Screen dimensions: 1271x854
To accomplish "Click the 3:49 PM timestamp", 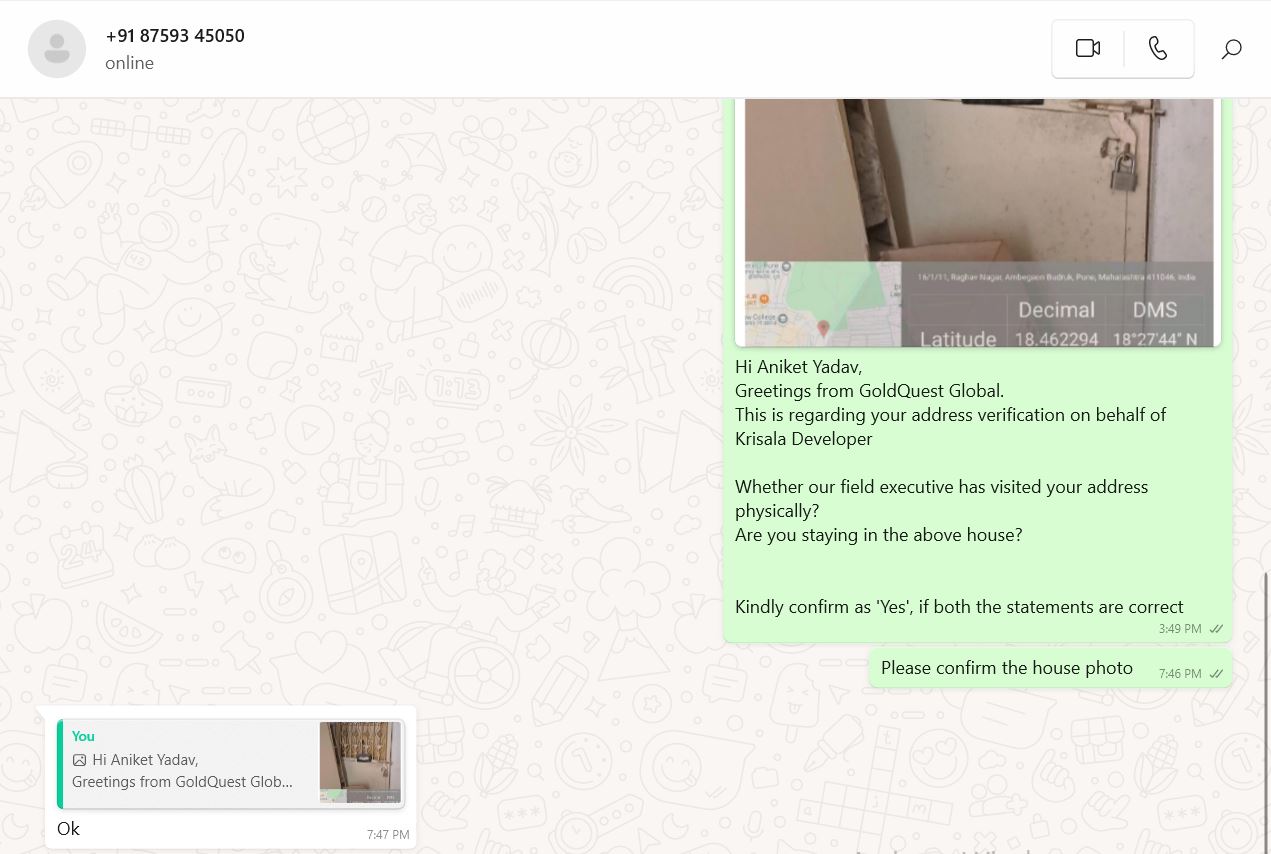I will [1180, 629].
